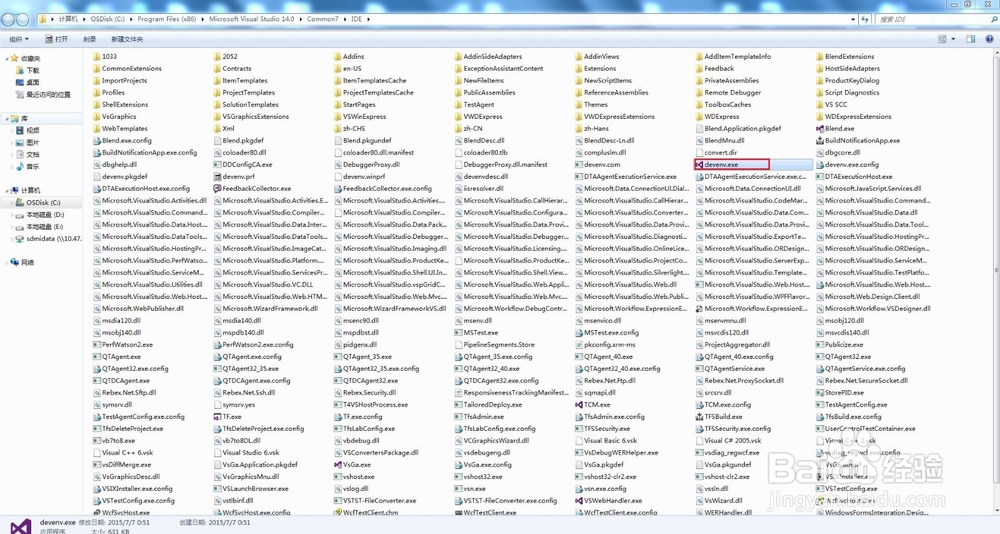Viewport: 1000px width, 534px height.
Task: Go forward with the Forward arrow
Action: pos(22,19)
